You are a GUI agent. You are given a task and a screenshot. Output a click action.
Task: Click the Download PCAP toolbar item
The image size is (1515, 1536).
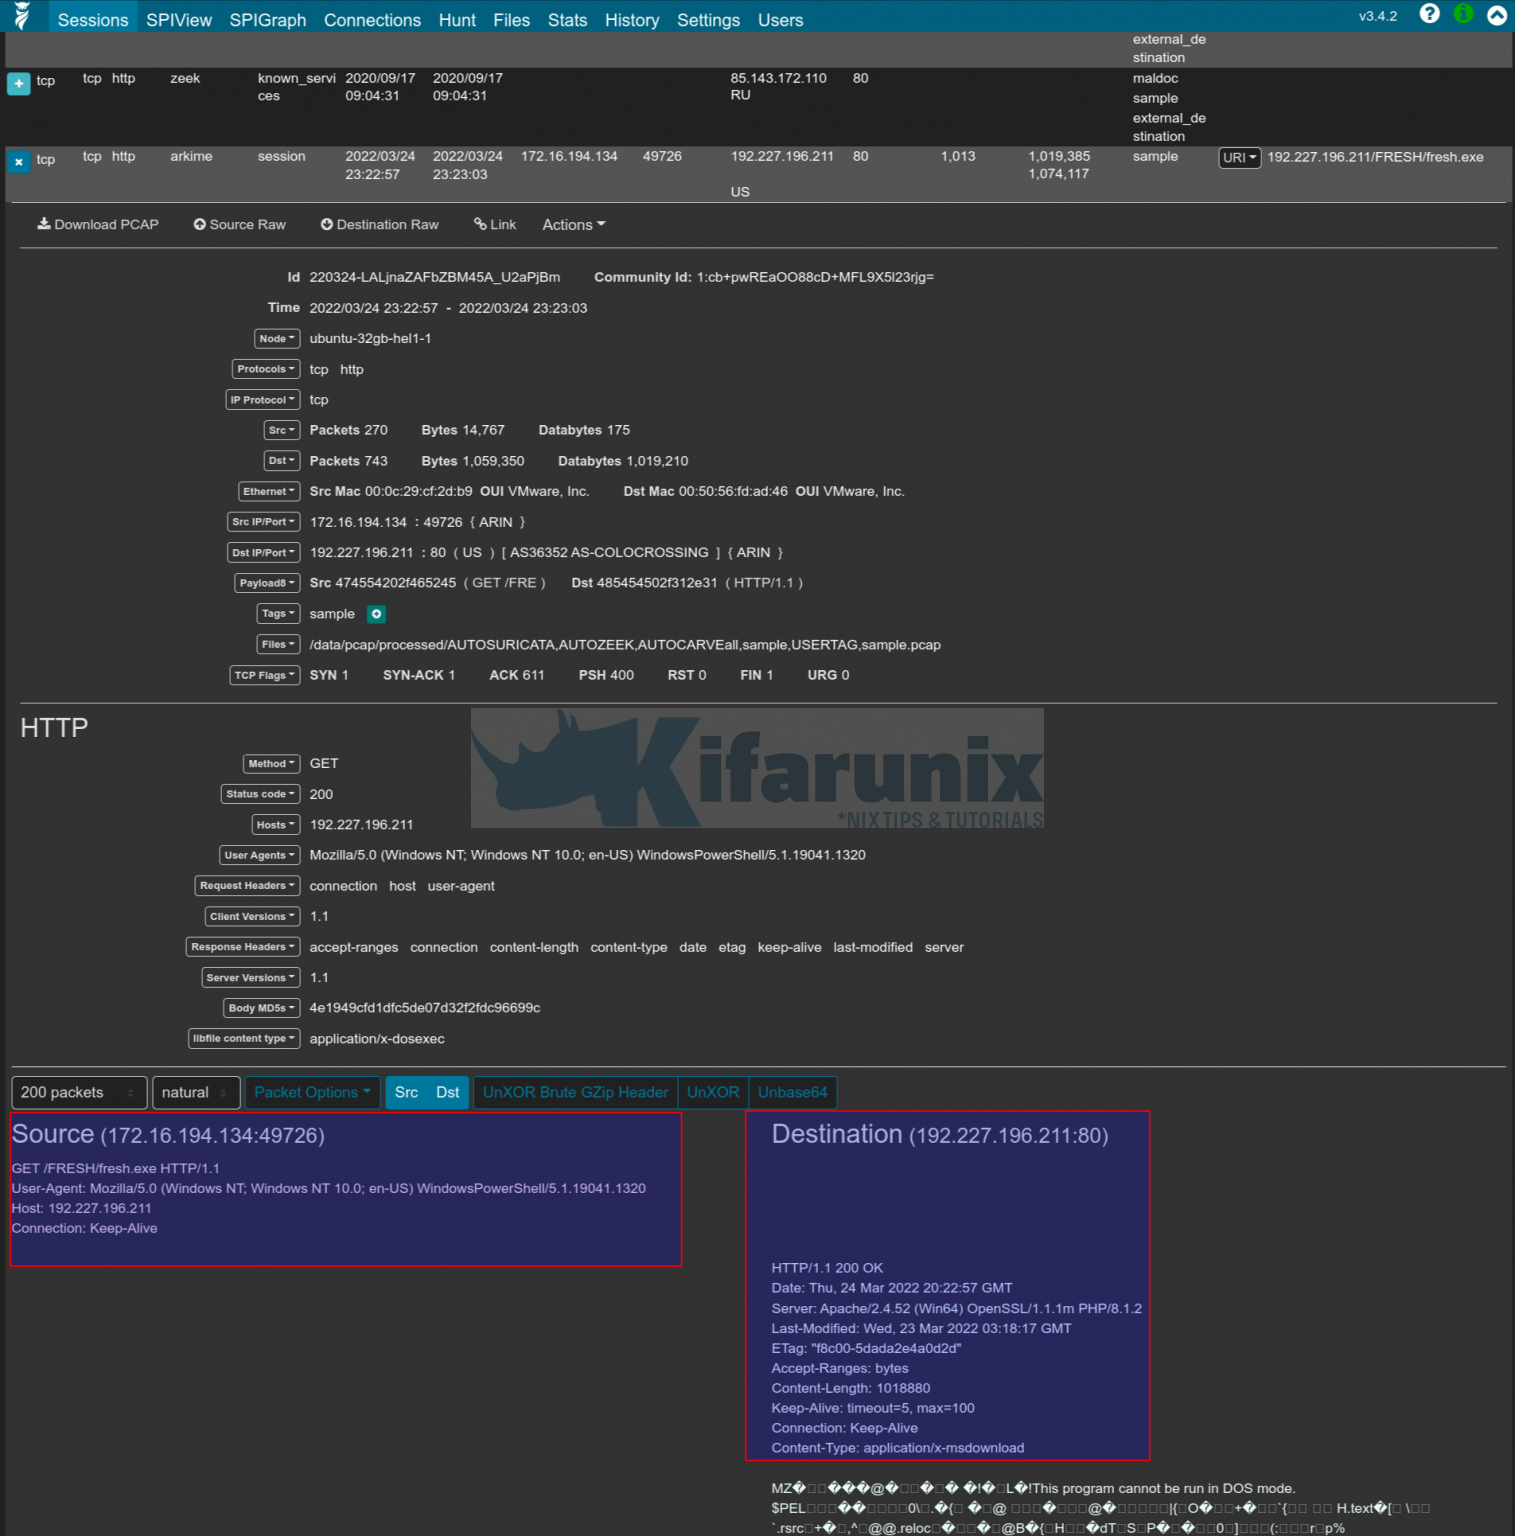[97, 224]
